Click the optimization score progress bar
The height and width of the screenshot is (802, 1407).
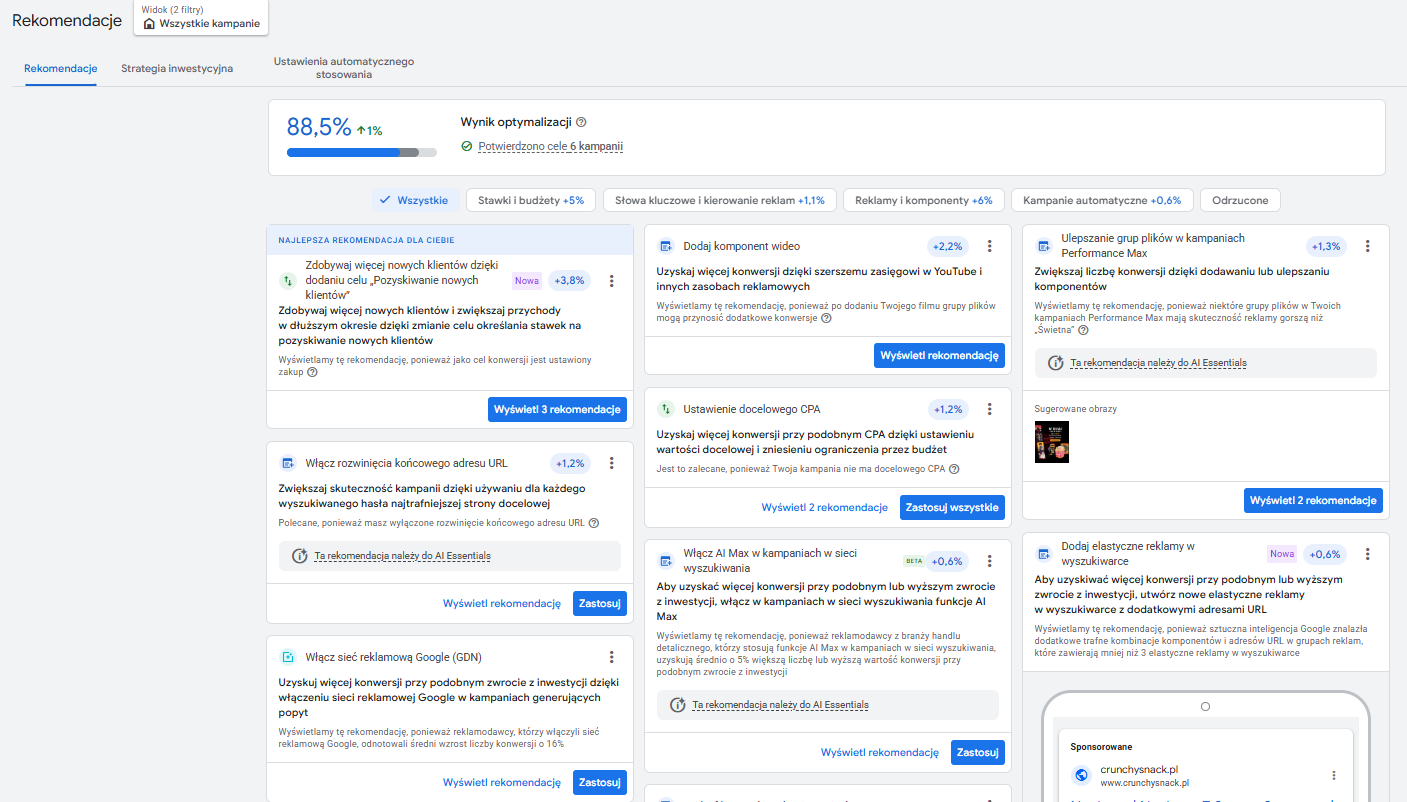coord(362,152)
